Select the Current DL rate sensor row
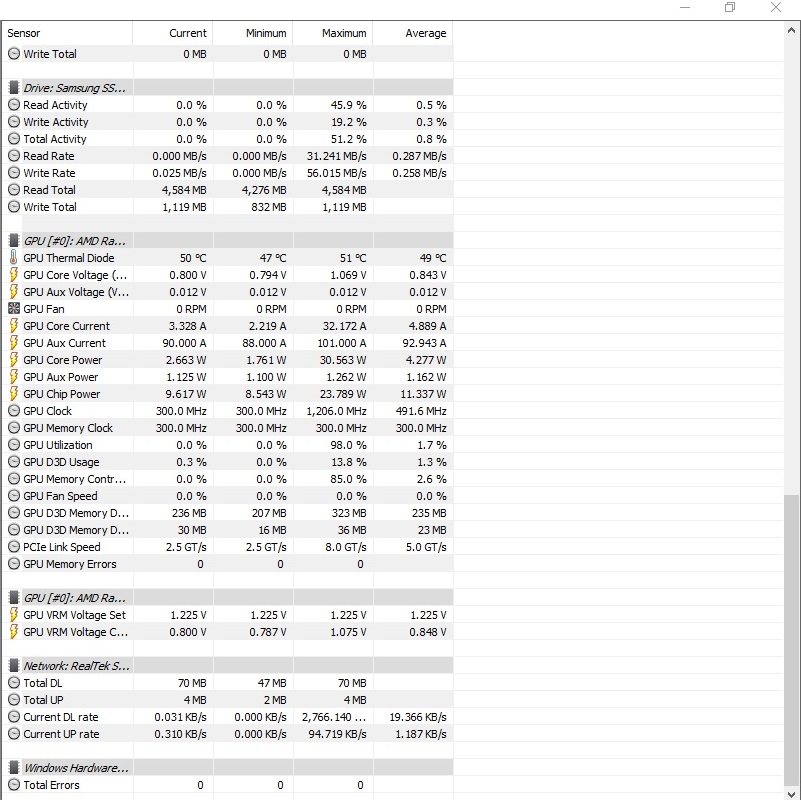 [x=228, y=717]
